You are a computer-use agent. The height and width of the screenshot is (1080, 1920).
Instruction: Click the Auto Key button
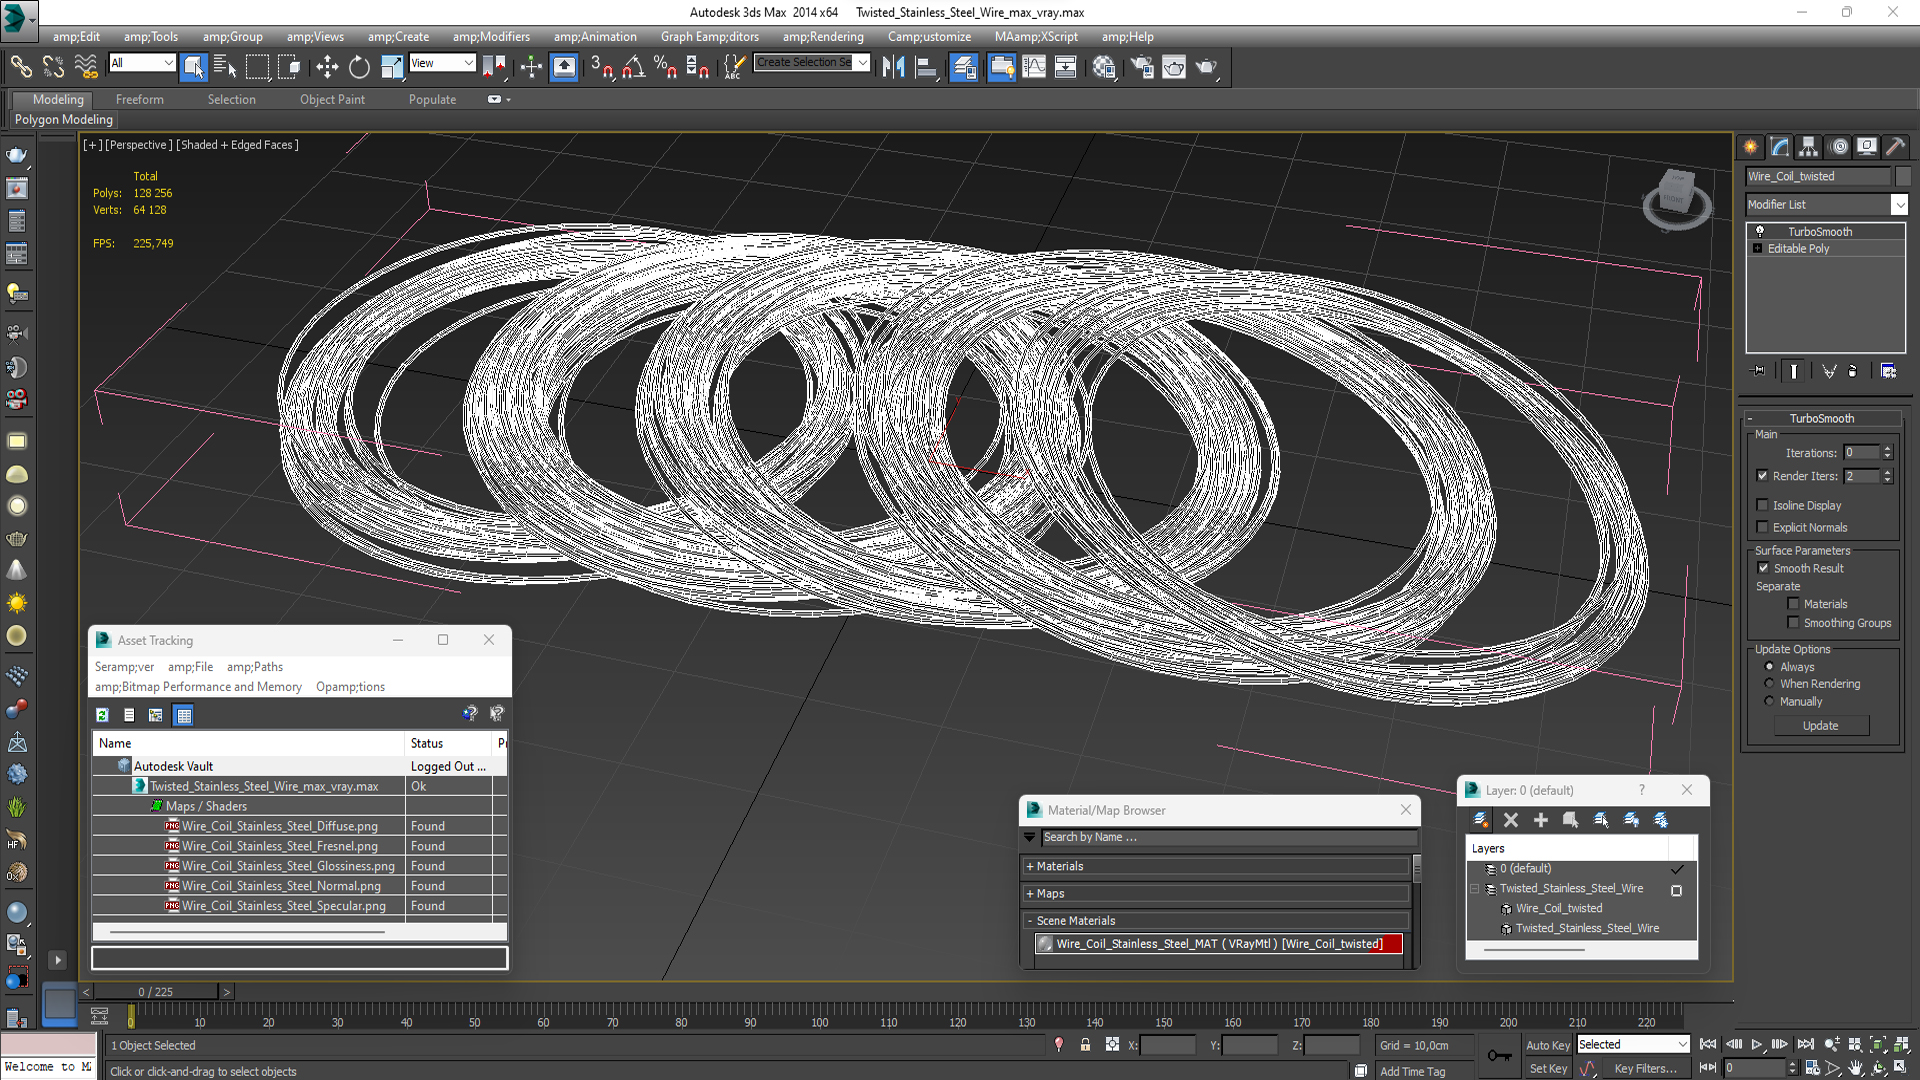coord(1547,1045)
